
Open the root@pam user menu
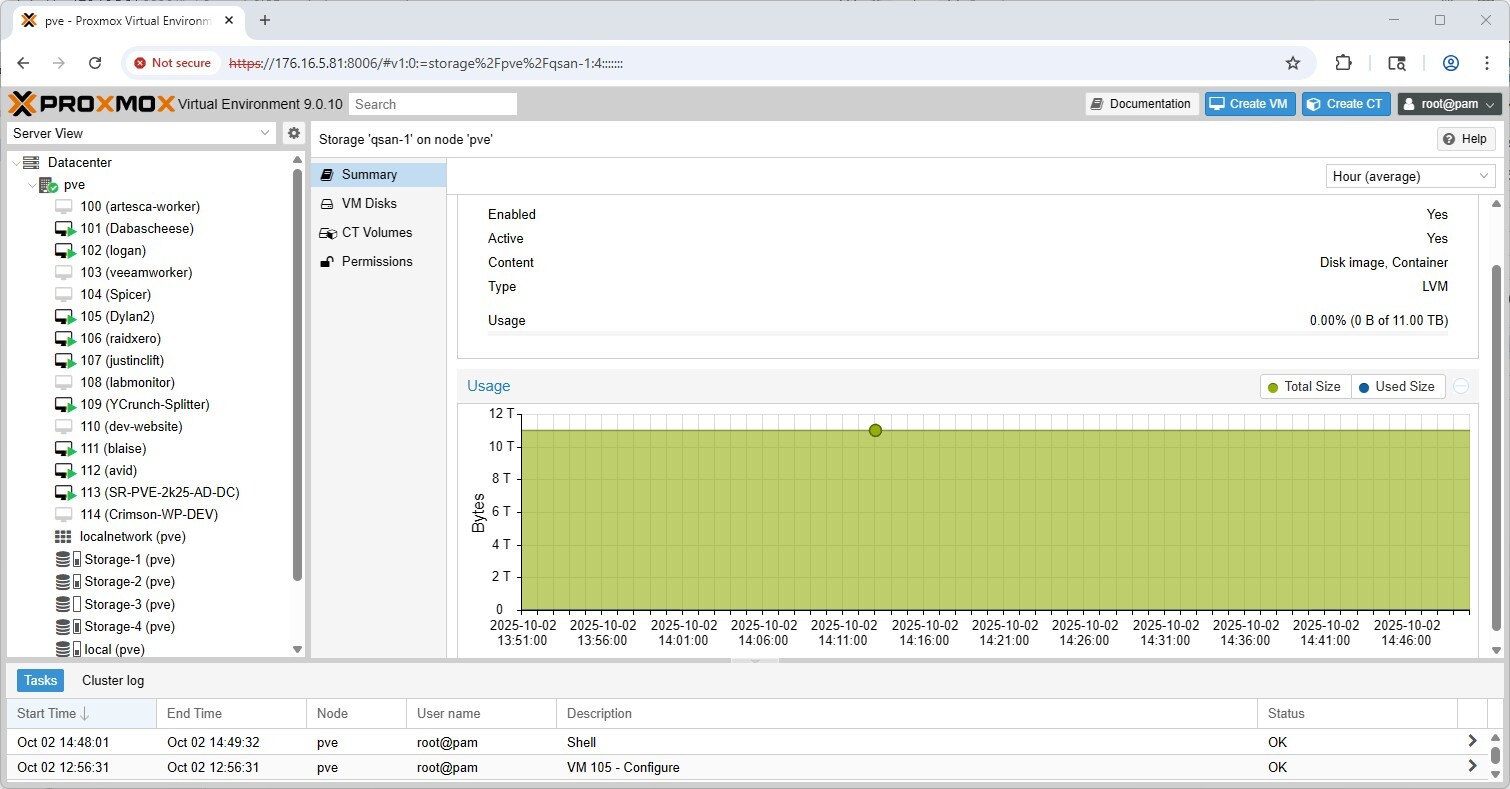[1449, 104]
